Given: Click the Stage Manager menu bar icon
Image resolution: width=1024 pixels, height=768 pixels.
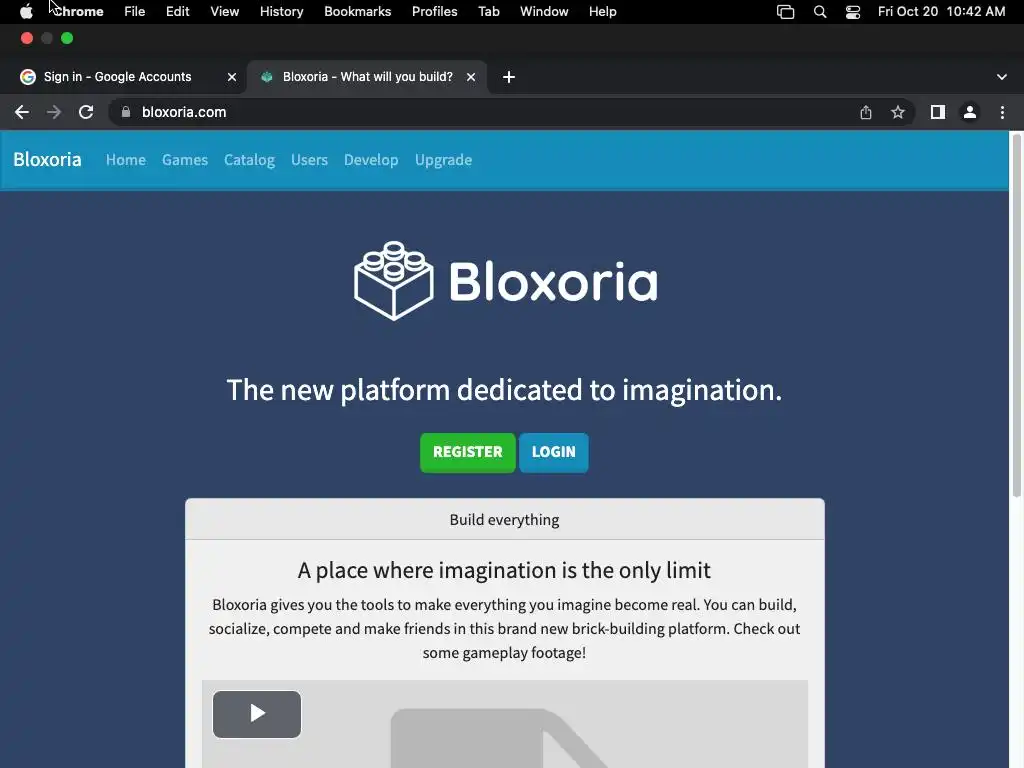Looking at the screenshot, I should [x=786, y=12].
